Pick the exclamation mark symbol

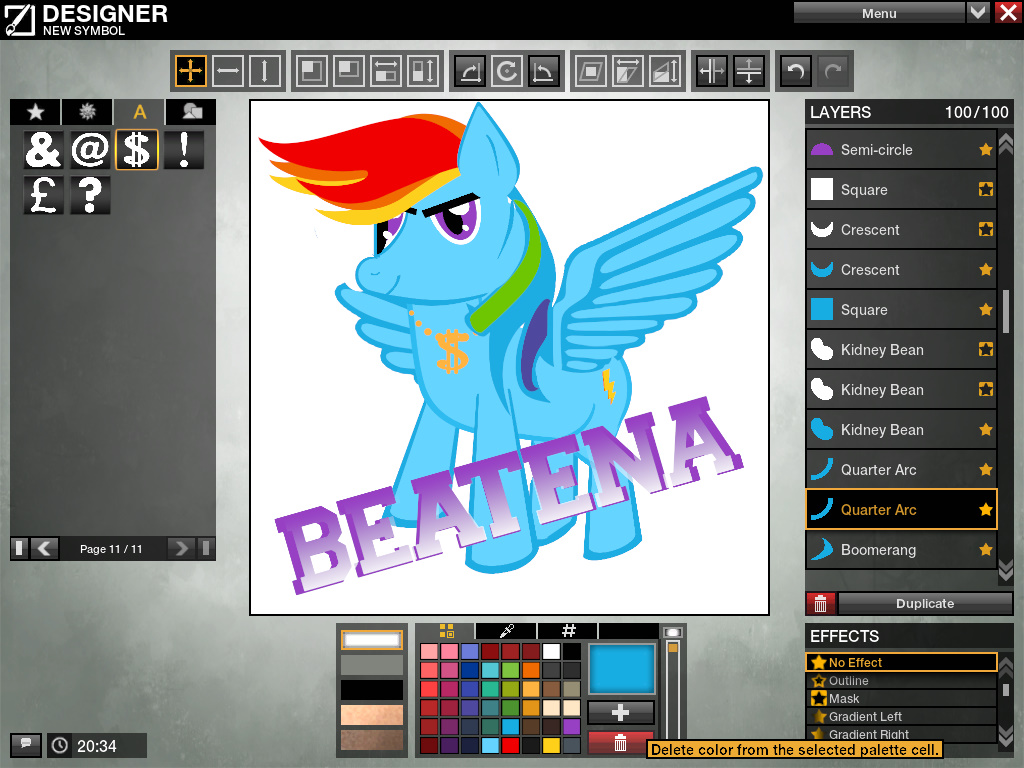click(x=184, y=150)
